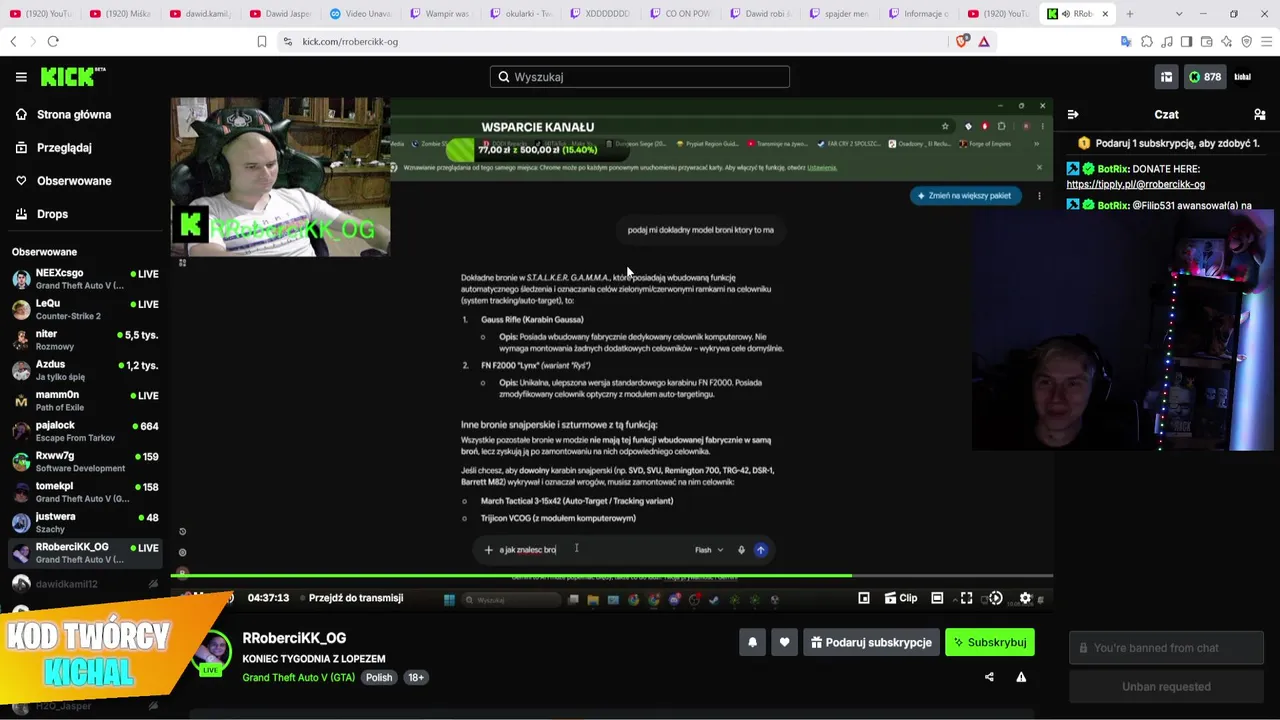
Task: Click the green Kick logo
Action: pyautogui.click(x=72, y=76)
